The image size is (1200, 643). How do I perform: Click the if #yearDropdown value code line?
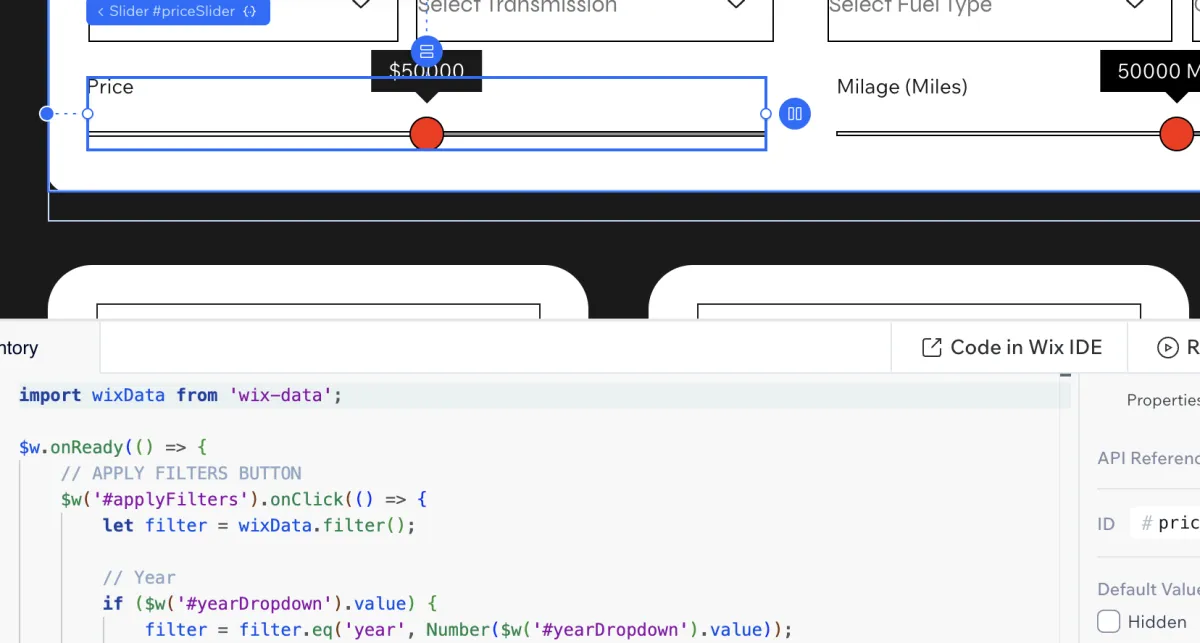(270, 603)
